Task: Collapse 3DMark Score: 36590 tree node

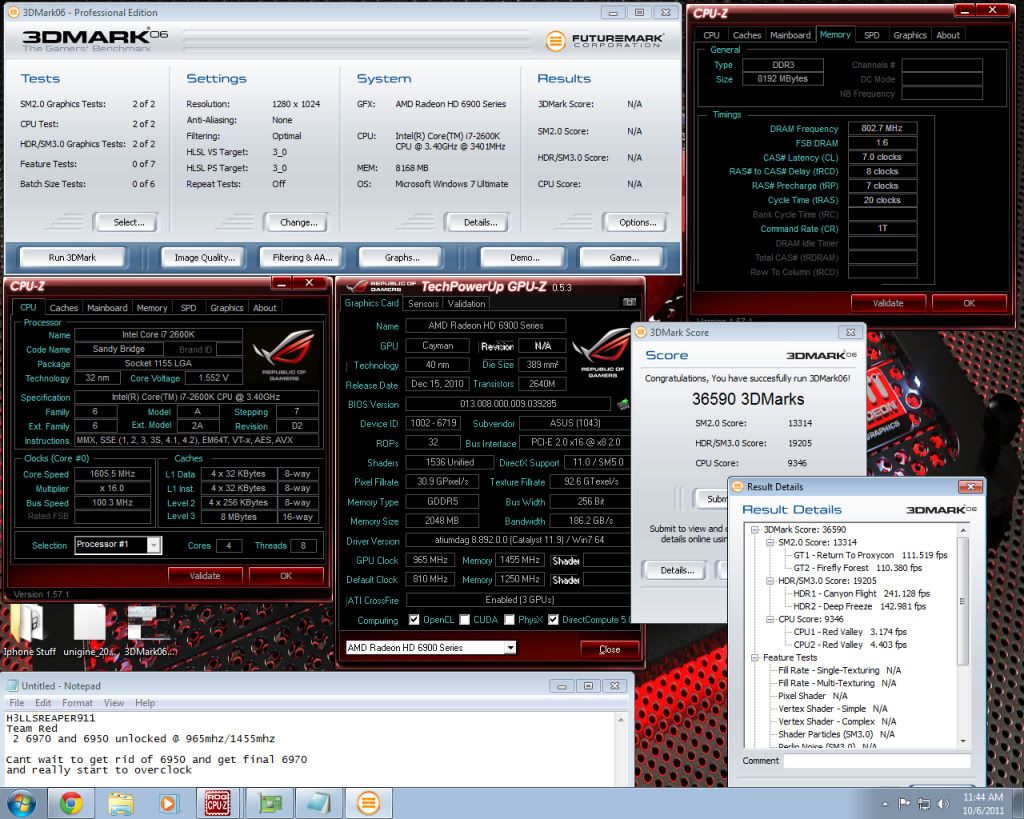Action: pos(755,530)
